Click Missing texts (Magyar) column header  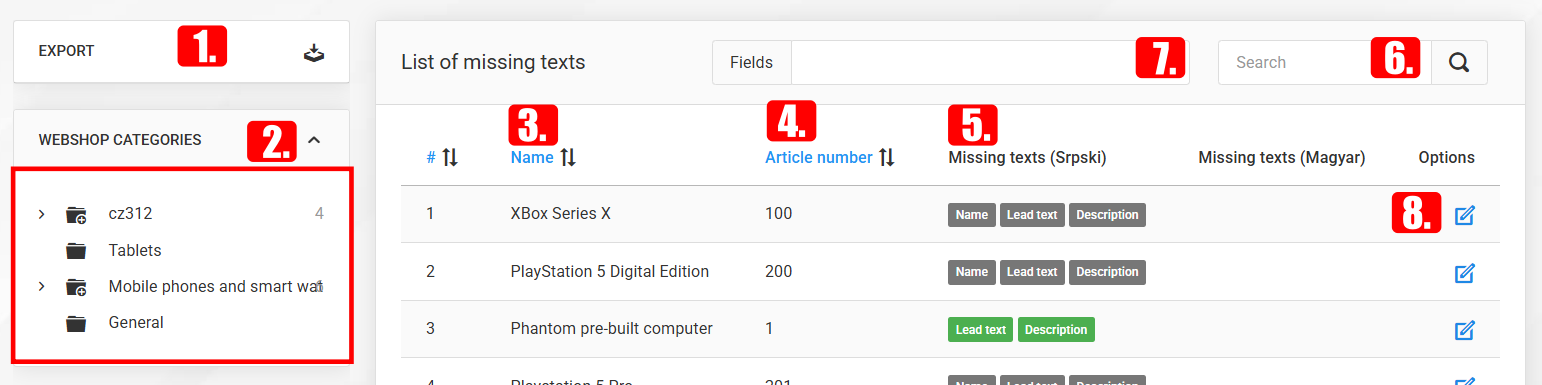[1281, 157]
